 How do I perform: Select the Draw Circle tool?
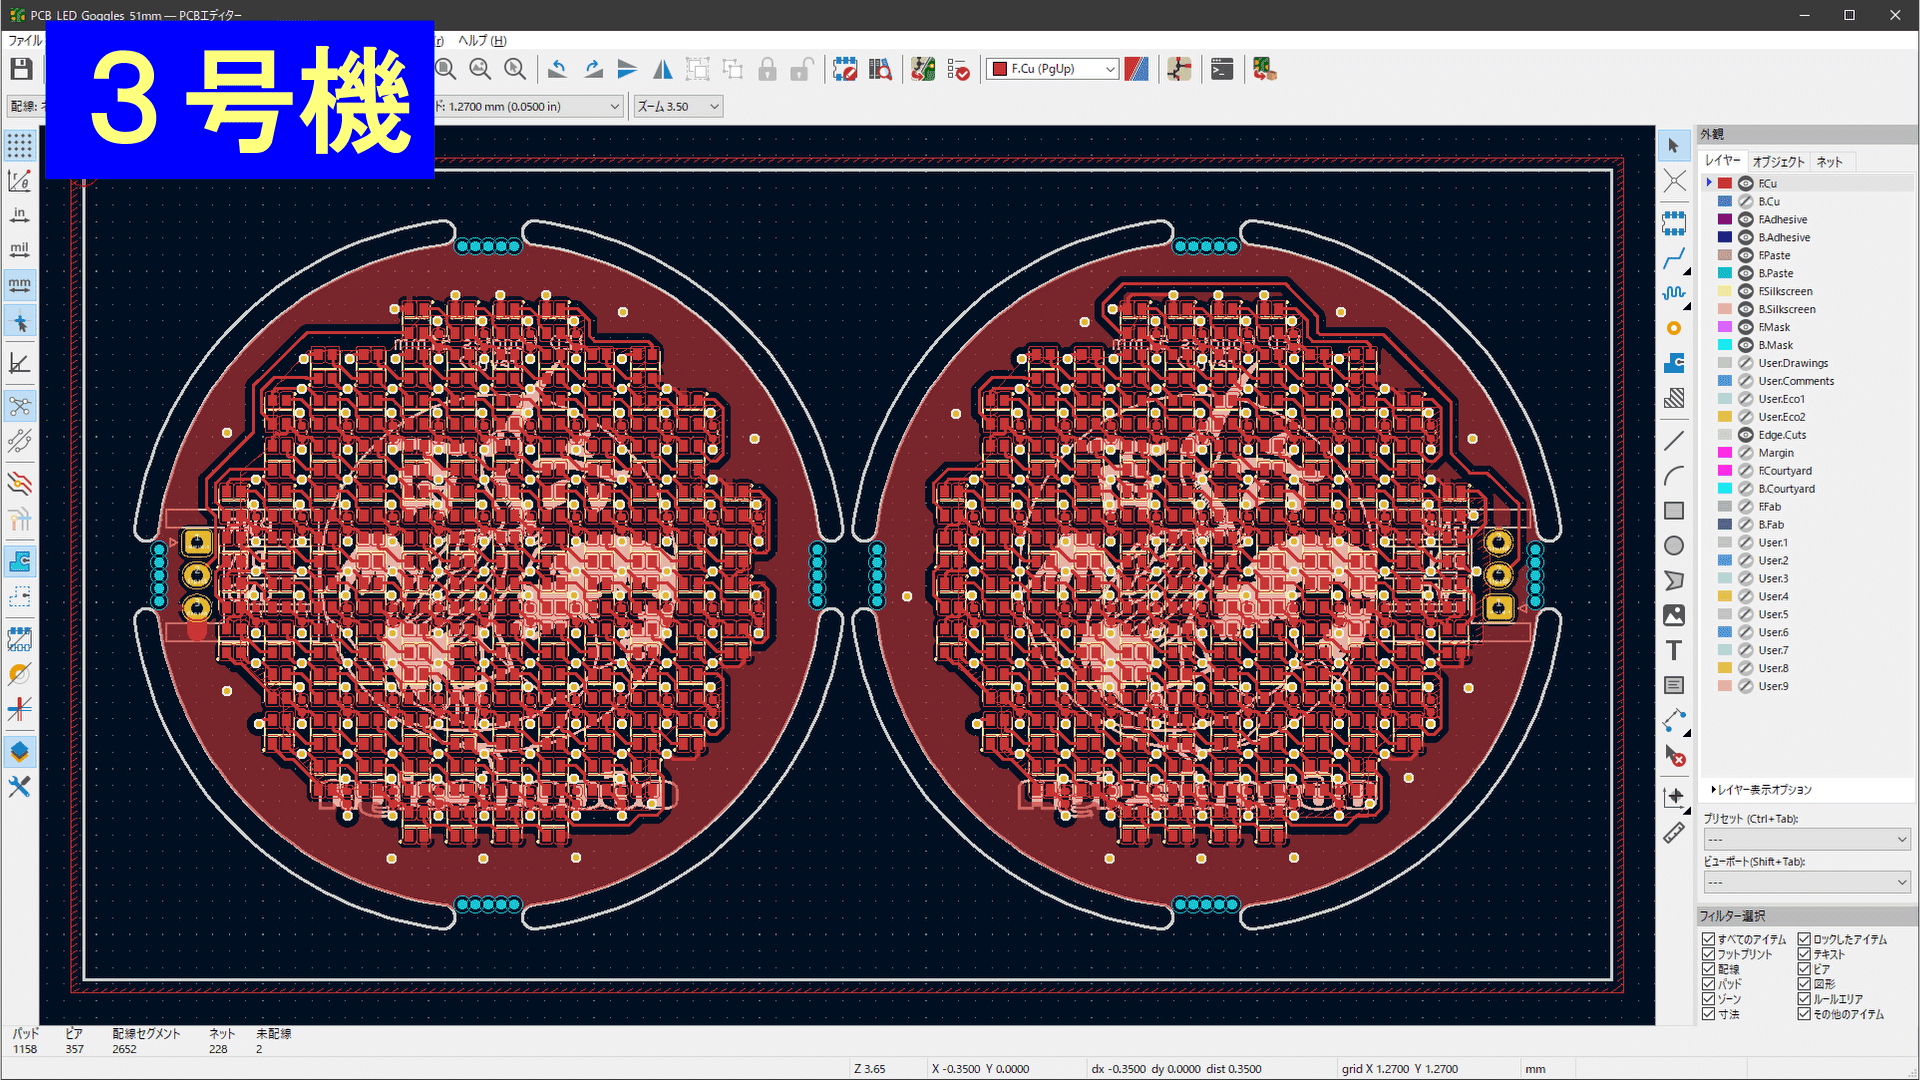(x=1674, y=546)
